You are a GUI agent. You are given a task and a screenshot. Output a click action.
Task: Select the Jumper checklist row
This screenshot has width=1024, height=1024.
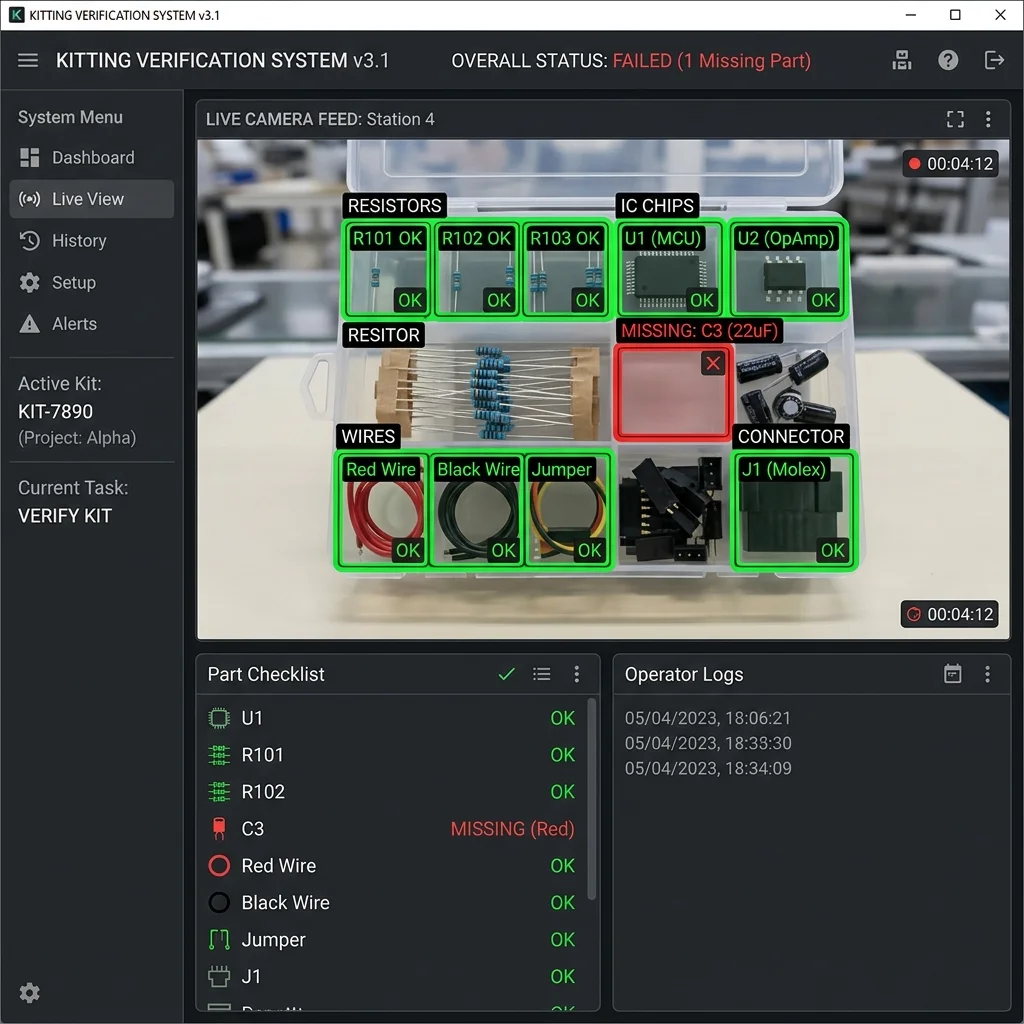392,939
